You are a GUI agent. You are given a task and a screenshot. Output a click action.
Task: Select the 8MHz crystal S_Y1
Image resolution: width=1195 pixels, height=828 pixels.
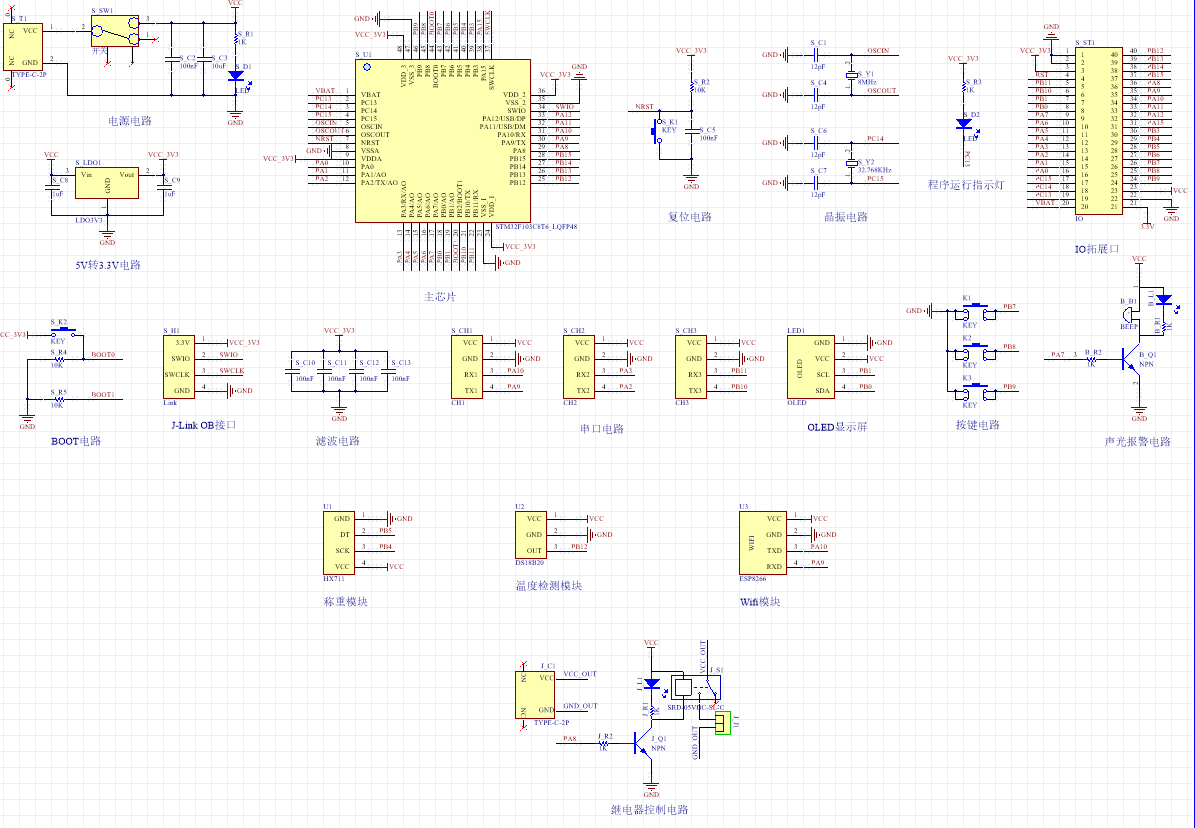[852, 75]
